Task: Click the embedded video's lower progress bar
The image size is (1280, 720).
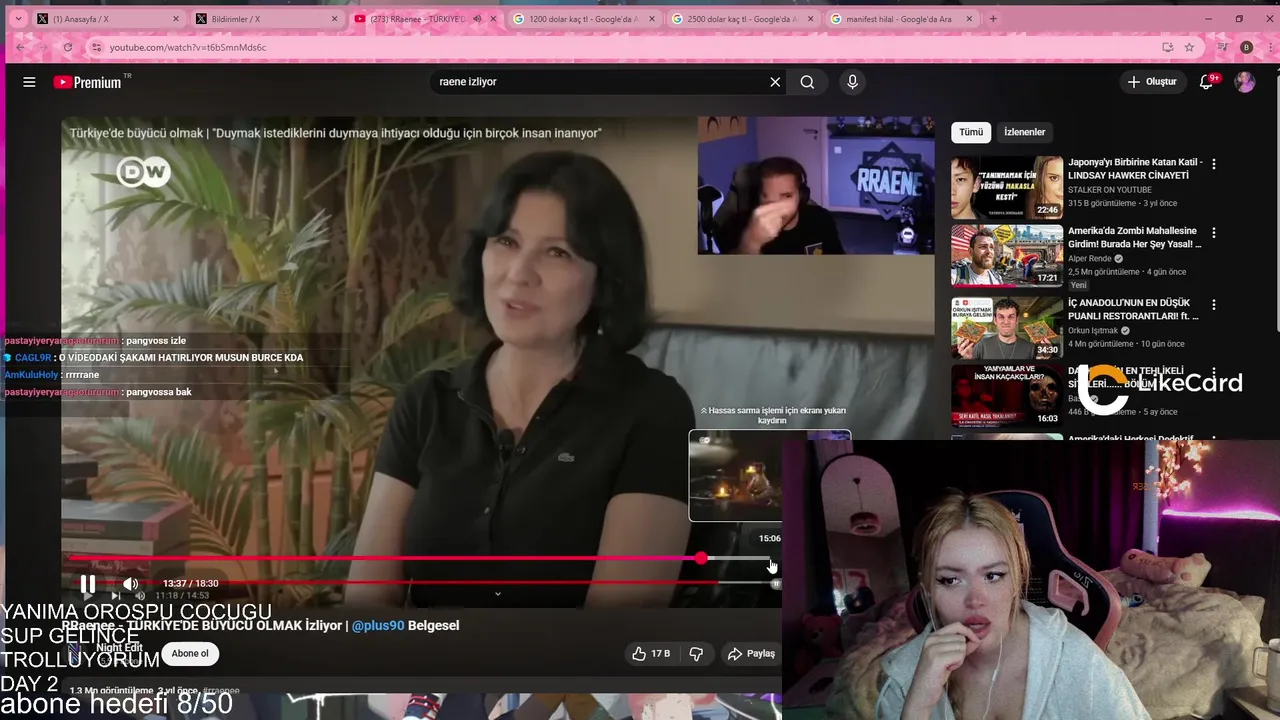Action: click(x=420, y=582)
